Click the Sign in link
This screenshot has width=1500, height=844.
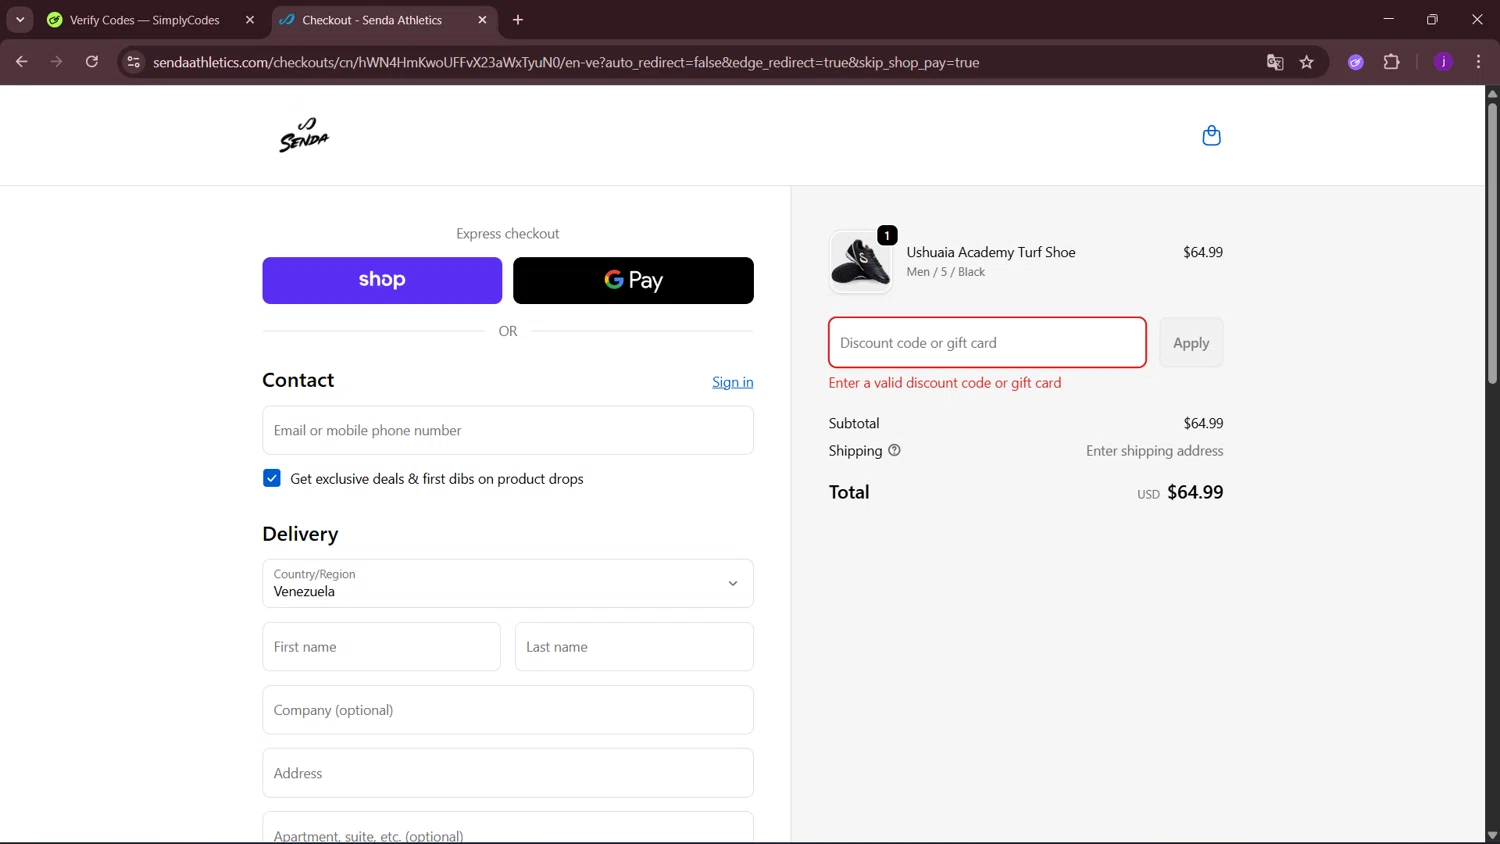[733, 382]
